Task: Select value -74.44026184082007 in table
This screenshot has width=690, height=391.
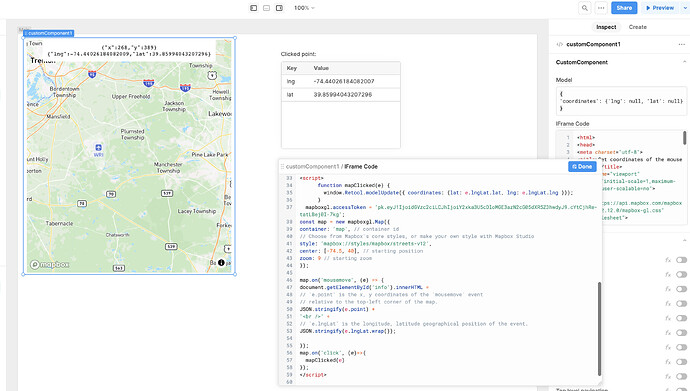Action: [x=344, y=81]
